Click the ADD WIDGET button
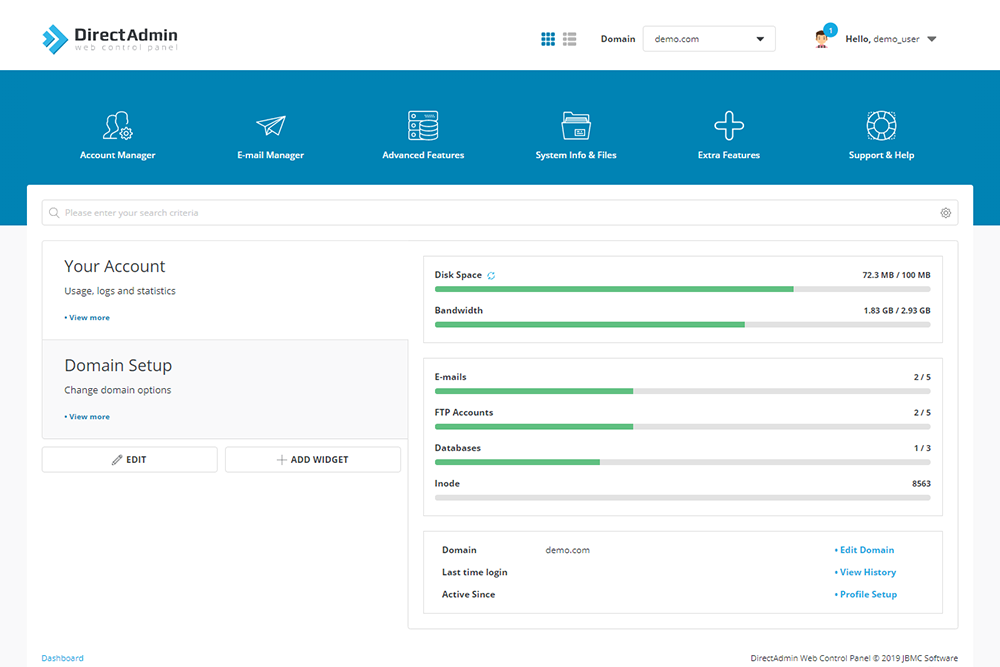Viewport: 1000px width, 667px height. (x=313, y=460)
